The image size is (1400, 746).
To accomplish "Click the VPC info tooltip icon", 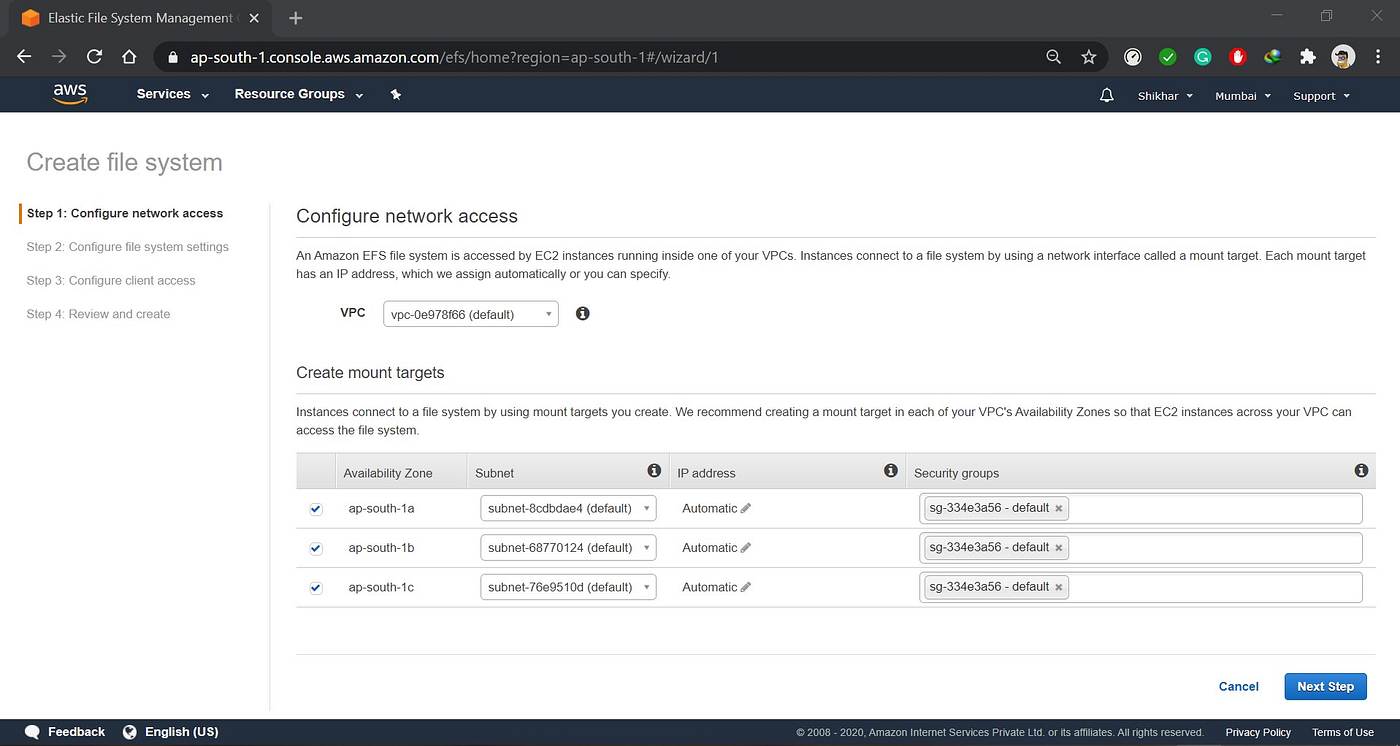I will tap(582, 313).
